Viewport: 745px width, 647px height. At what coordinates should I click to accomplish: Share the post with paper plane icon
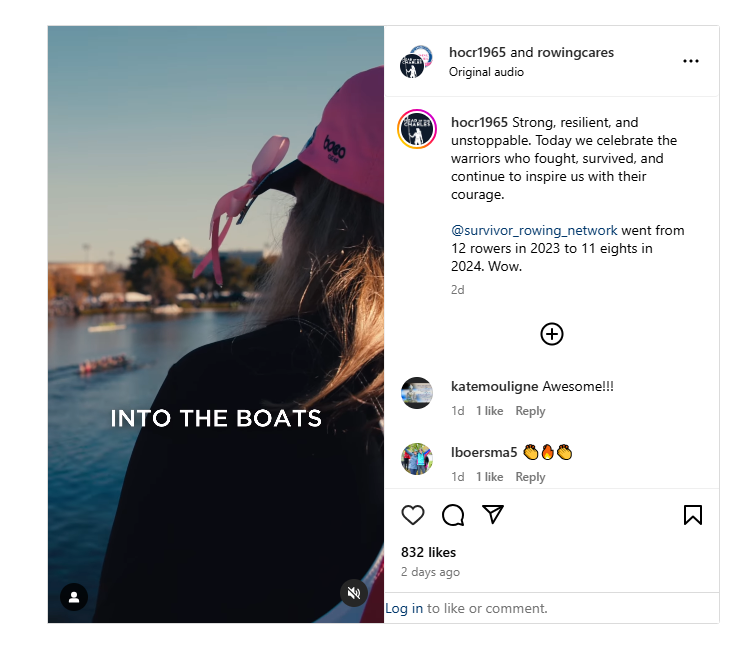point(493,514)
